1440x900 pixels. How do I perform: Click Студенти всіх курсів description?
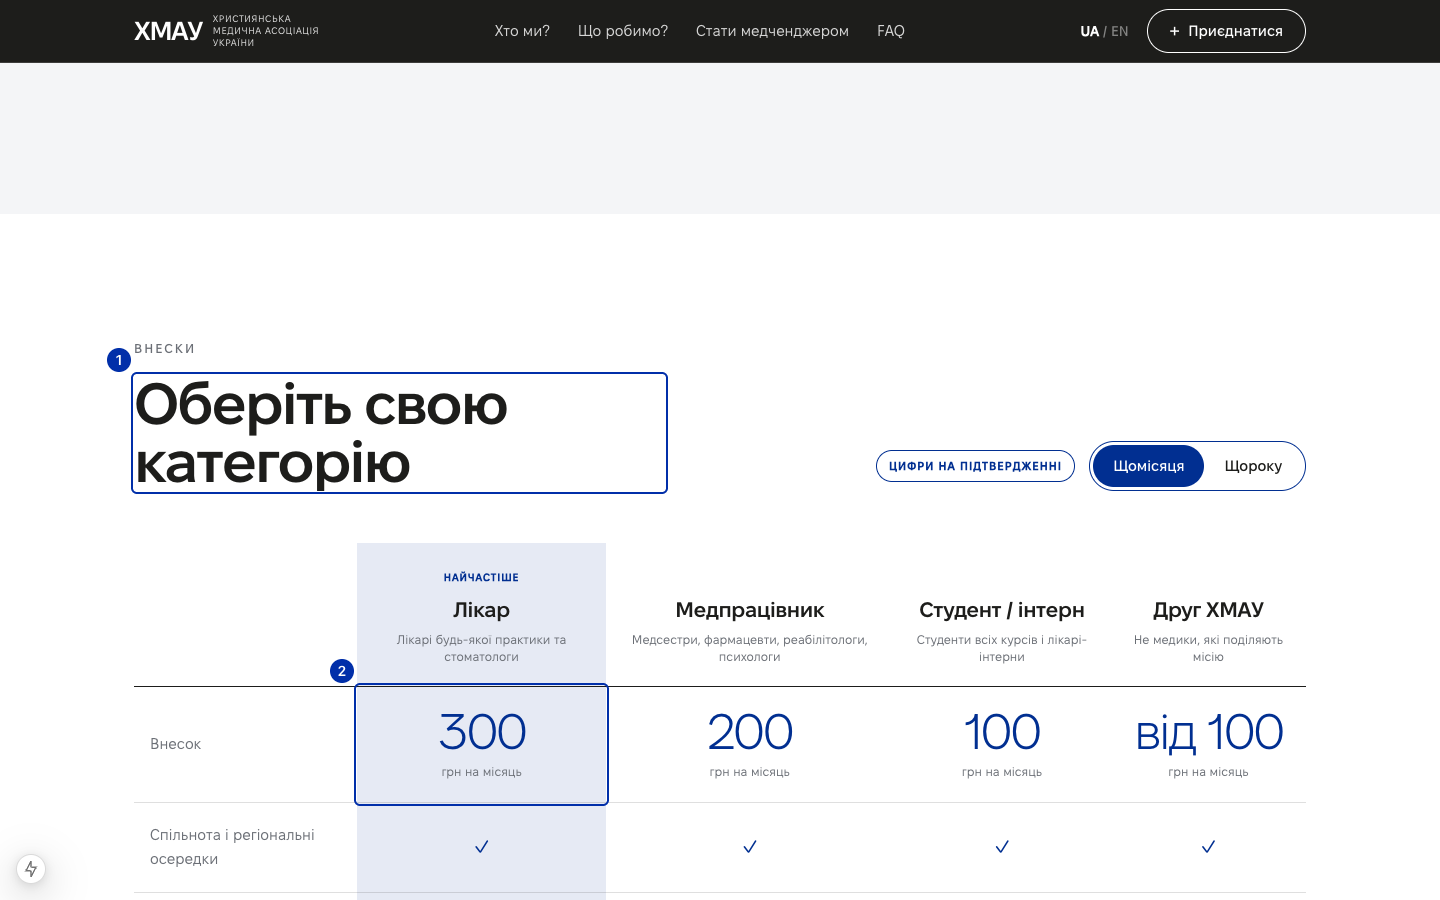click(1002, 648)
